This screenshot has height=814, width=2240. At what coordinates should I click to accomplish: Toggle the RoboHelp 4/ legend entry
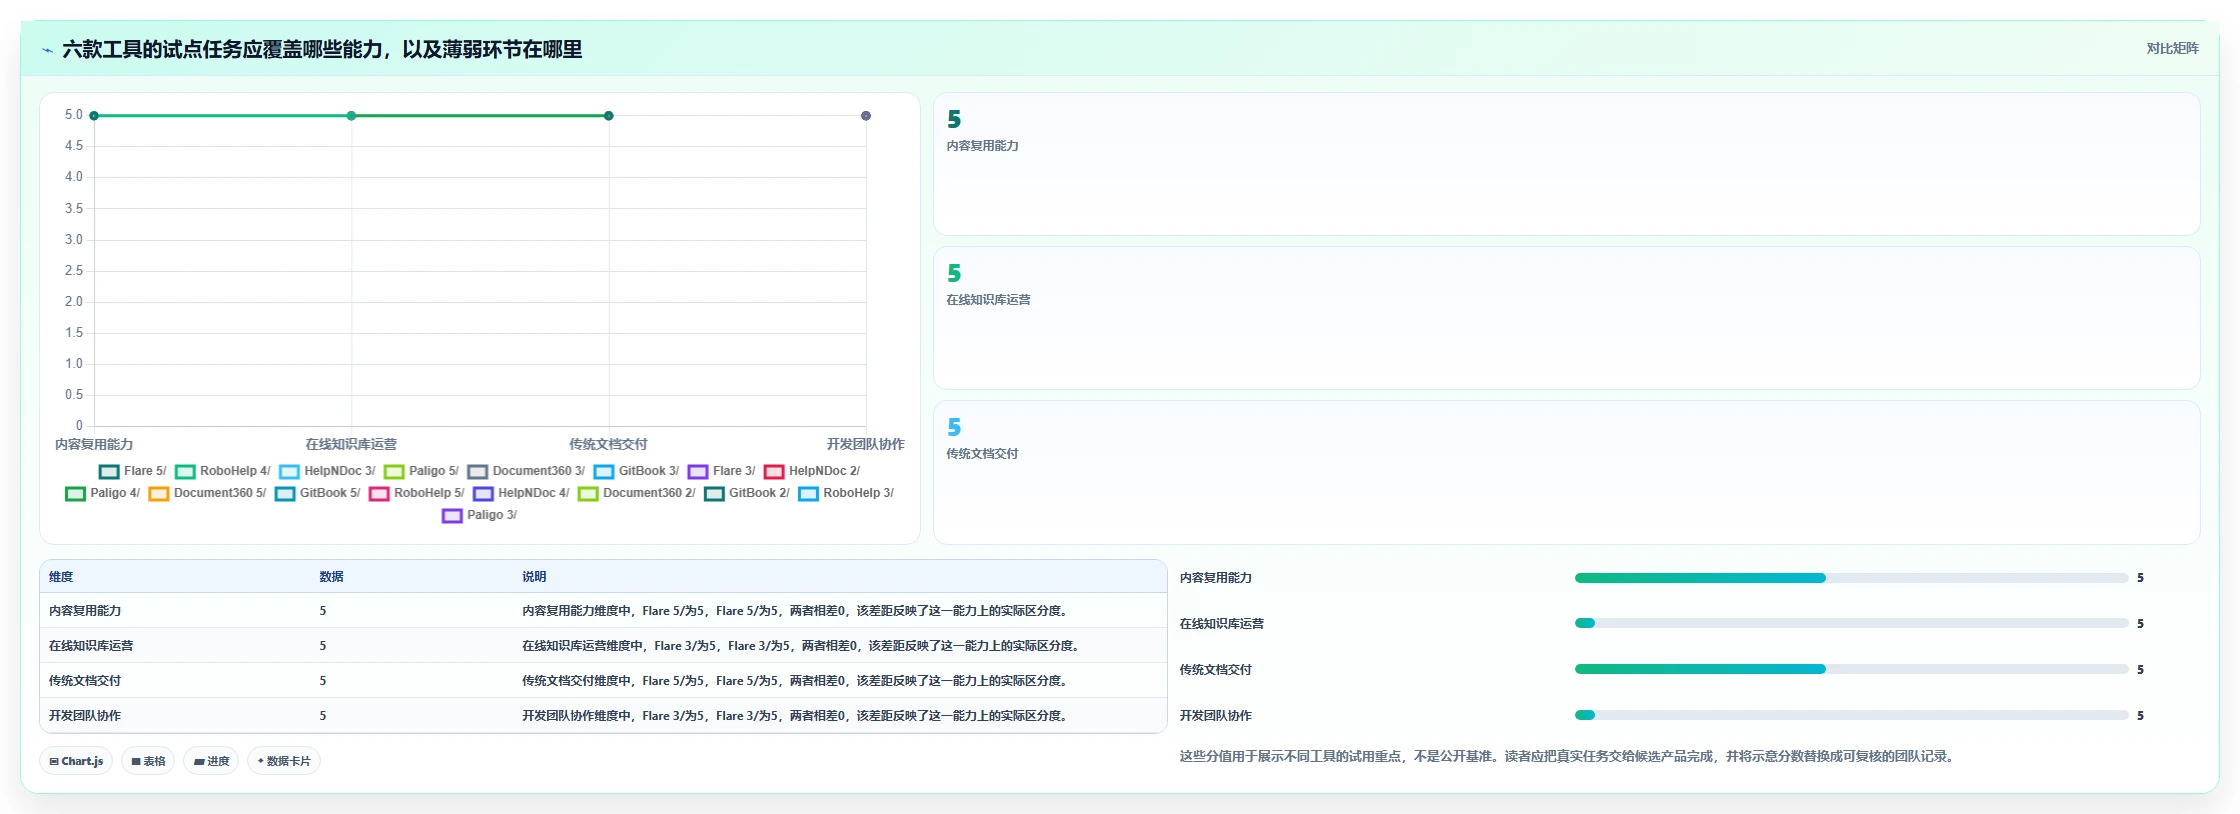pos(223,471)
